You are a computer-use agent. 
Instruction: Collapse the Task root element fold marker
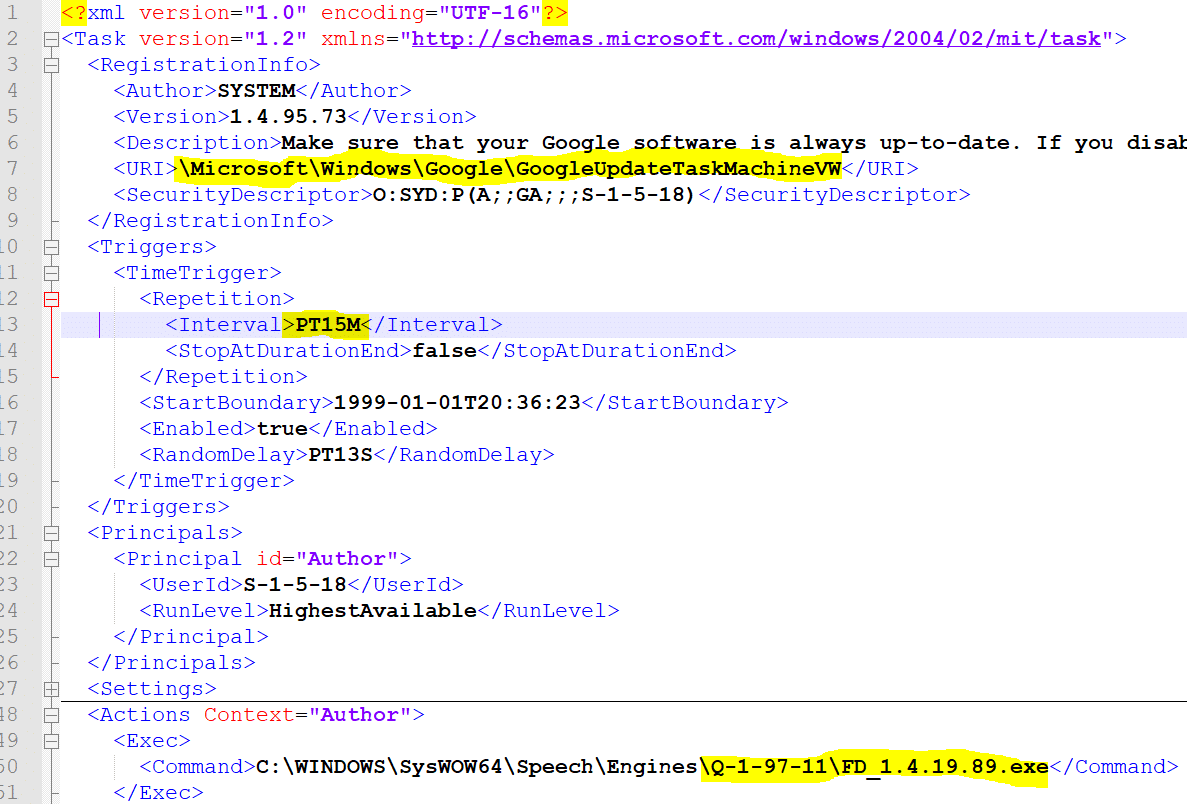51,39
